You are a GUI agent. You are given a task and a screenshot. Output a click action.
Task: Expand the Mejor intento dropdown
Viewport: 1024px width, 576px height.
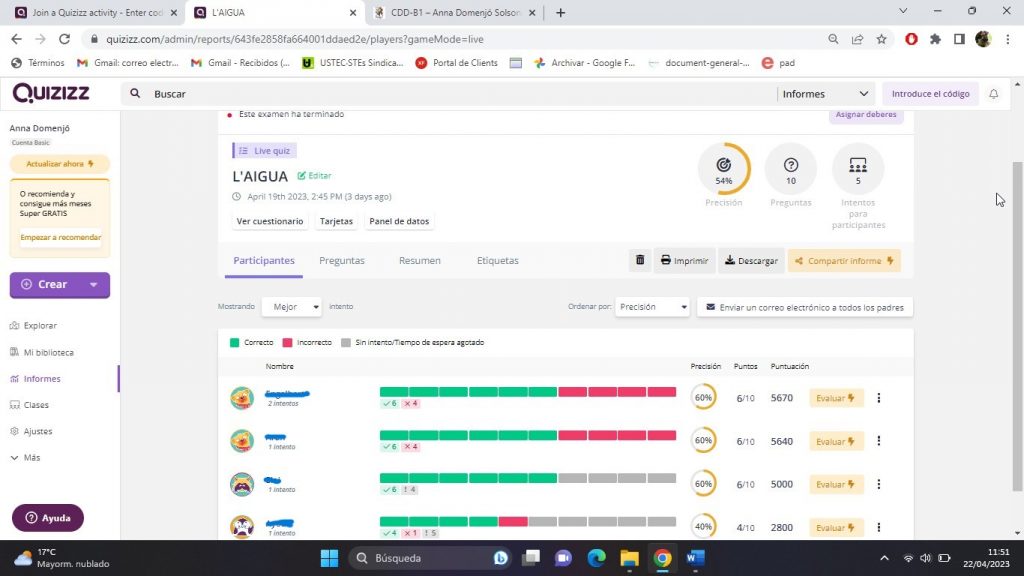[291, 307]
